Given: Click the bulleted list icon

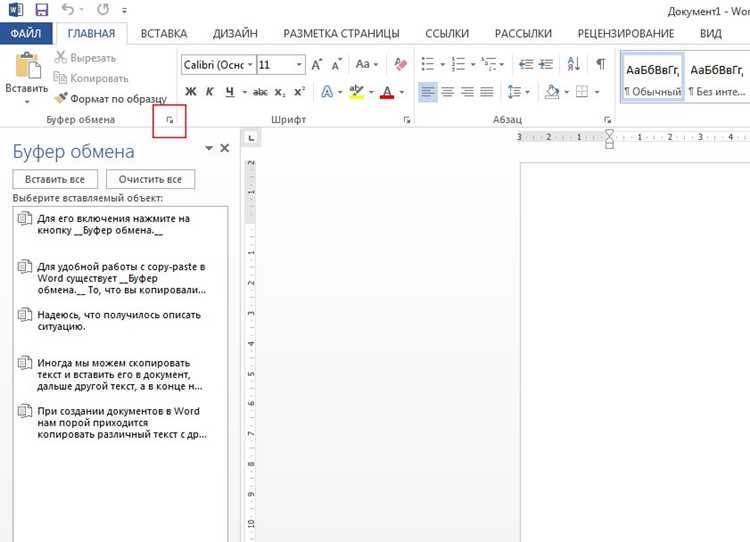Looking at the screenshot, I should tap(428, 64).
